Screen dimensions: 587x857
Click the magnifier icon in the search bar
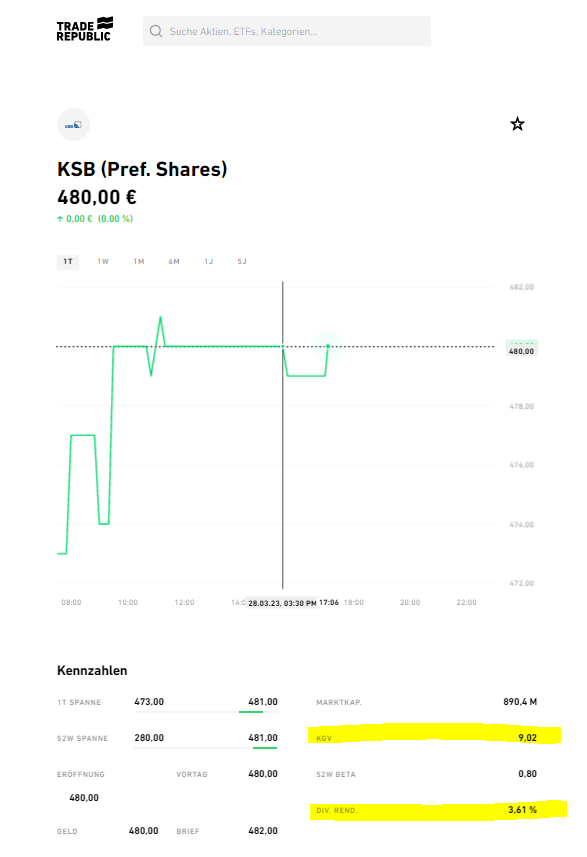pos(156,31)
